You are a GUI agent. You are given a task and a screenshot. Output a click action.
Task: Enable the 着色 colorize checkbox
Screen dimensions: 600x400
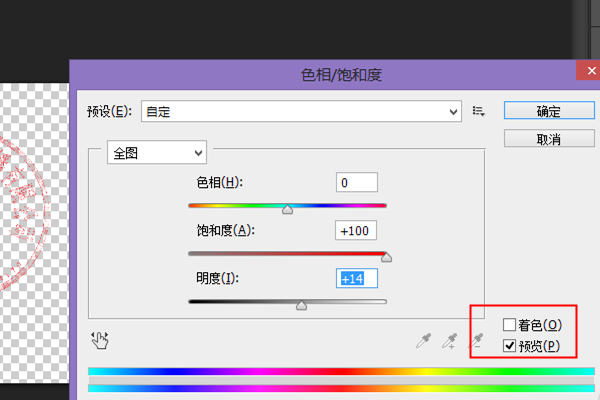(x=509, y=325)
